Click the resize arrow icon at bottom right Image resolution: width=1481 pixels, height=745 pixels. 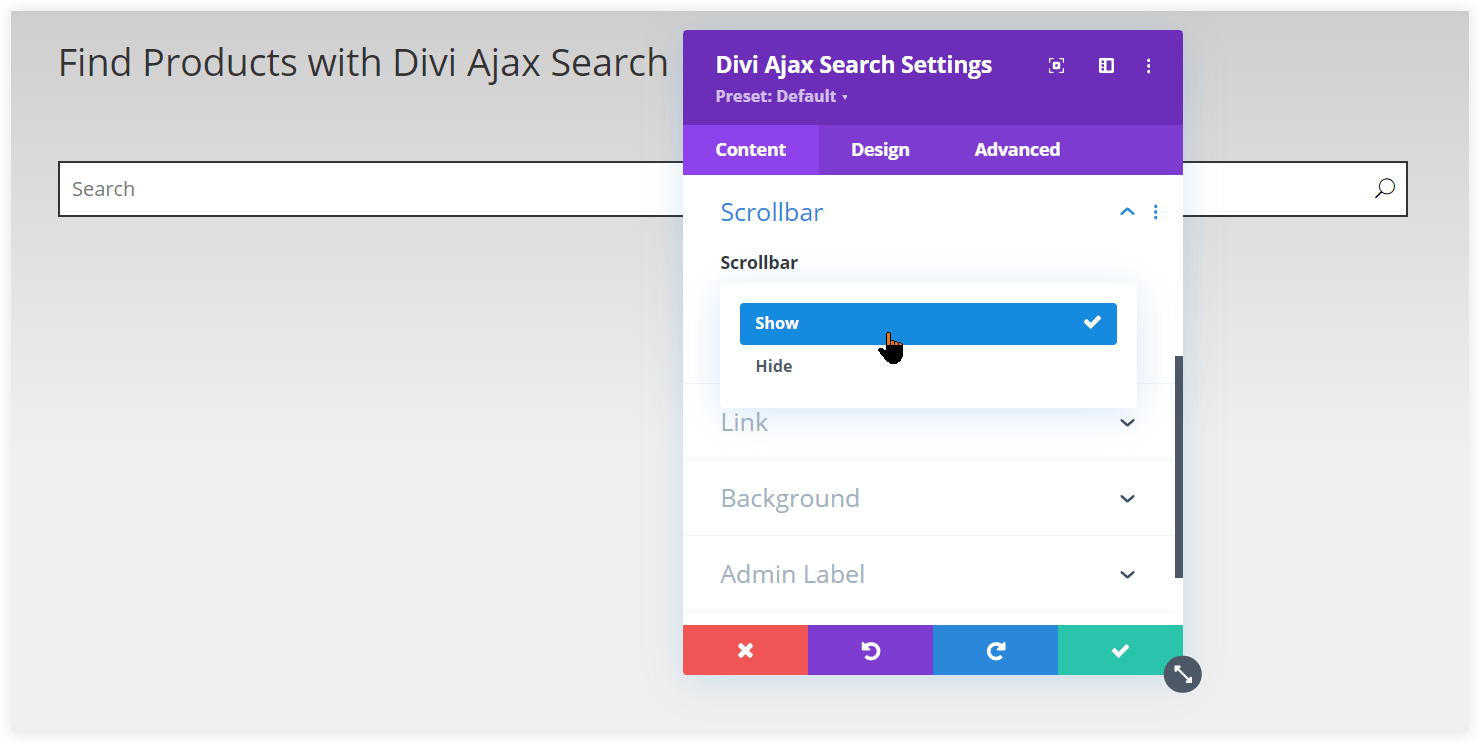pyautogui.click(x=1182, y=674)
